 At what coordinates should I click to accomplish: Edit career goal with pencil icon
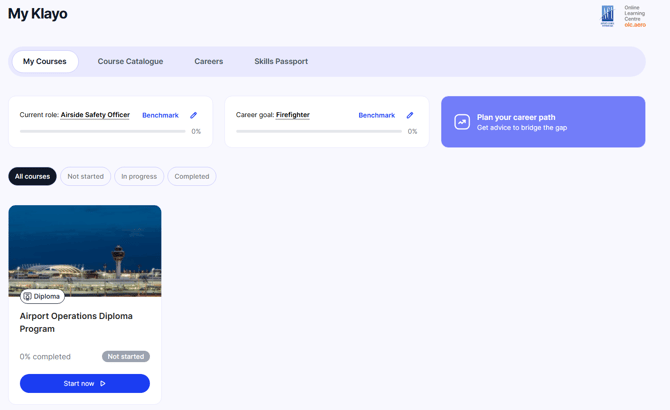pyautogui.click(x=410, y=115)
